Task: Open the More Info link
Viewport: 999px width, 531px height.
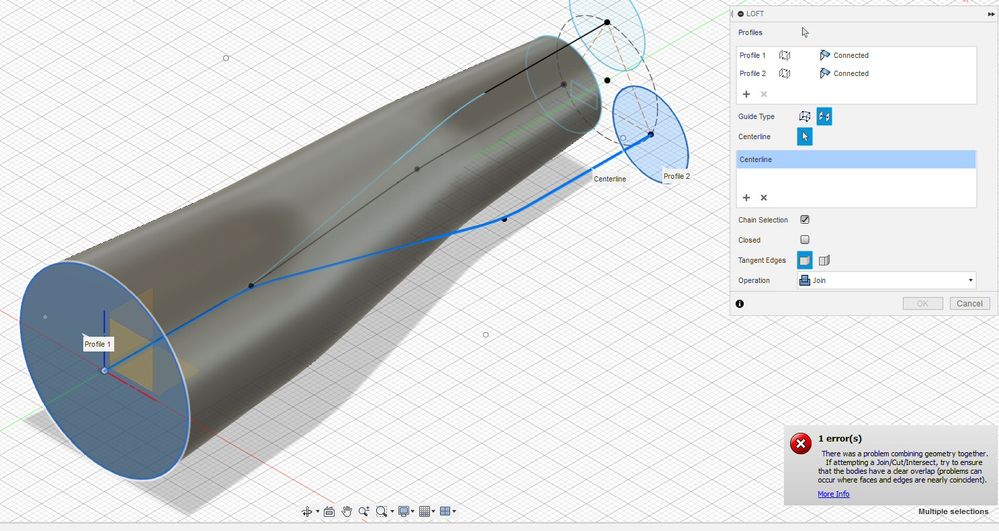Action: pyautogui.click(x=833, y=494)
